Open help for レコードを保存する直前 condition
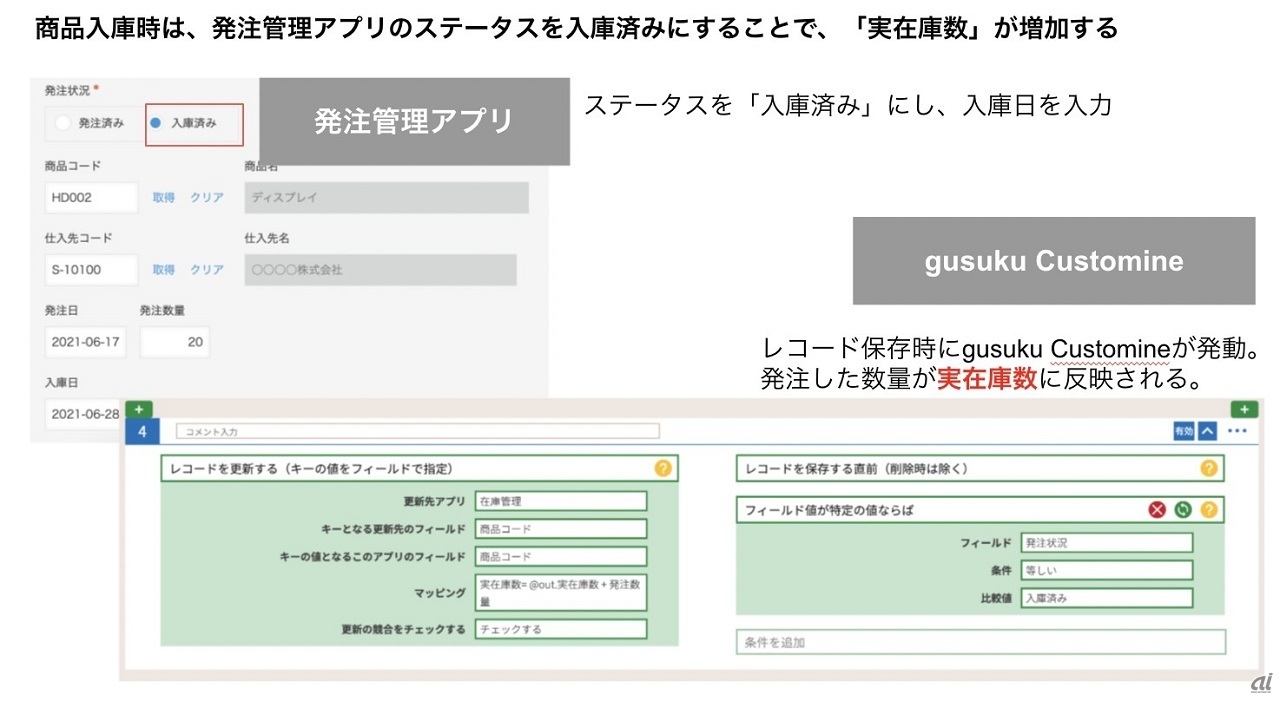This screenshot has width=1280, height=701. coord(1208,468)
